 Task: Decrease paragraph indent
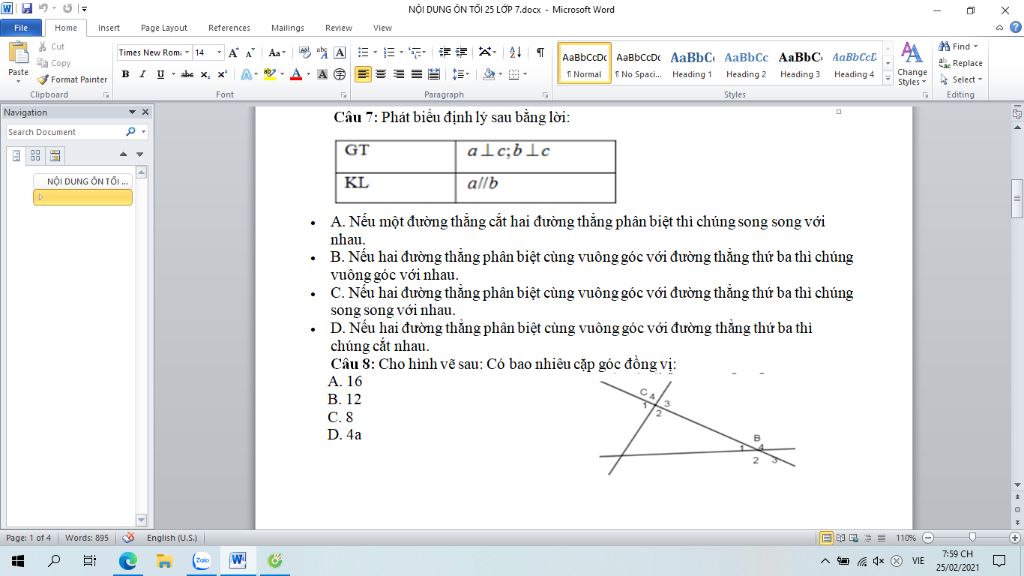click(x=445, y=52)
